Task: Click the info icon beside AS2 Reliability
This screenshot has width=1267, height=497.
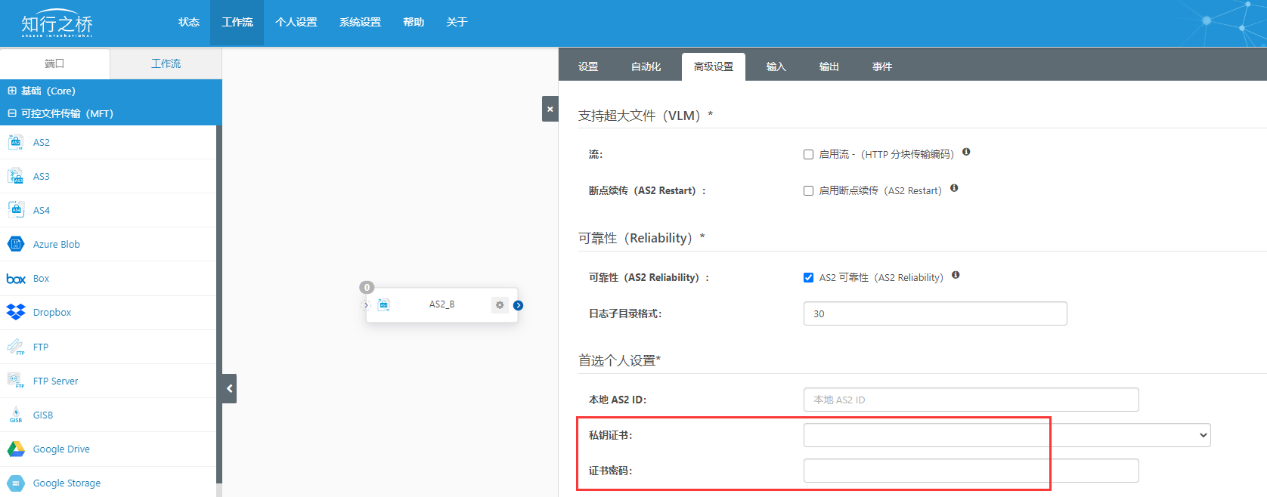Action: point(956,276)
